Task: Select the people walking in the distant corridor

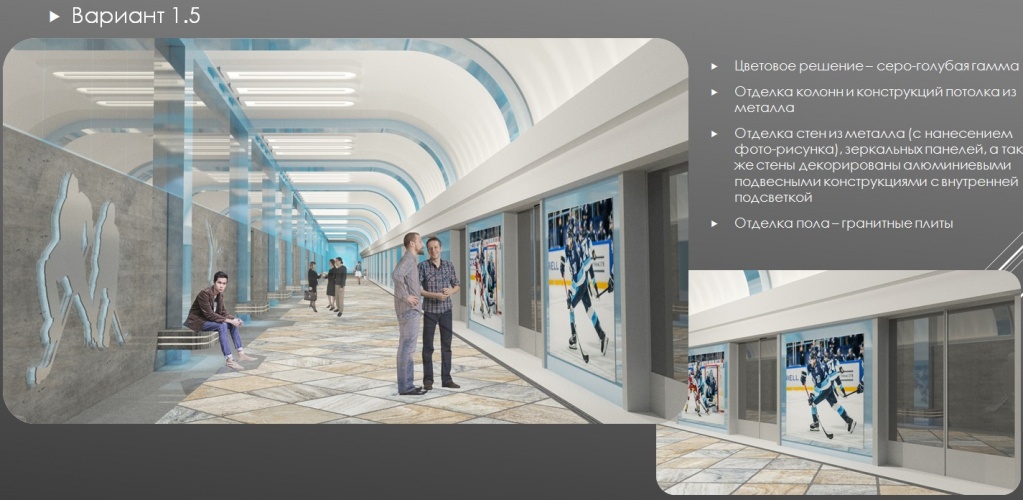Action: [x=330, y=284]
